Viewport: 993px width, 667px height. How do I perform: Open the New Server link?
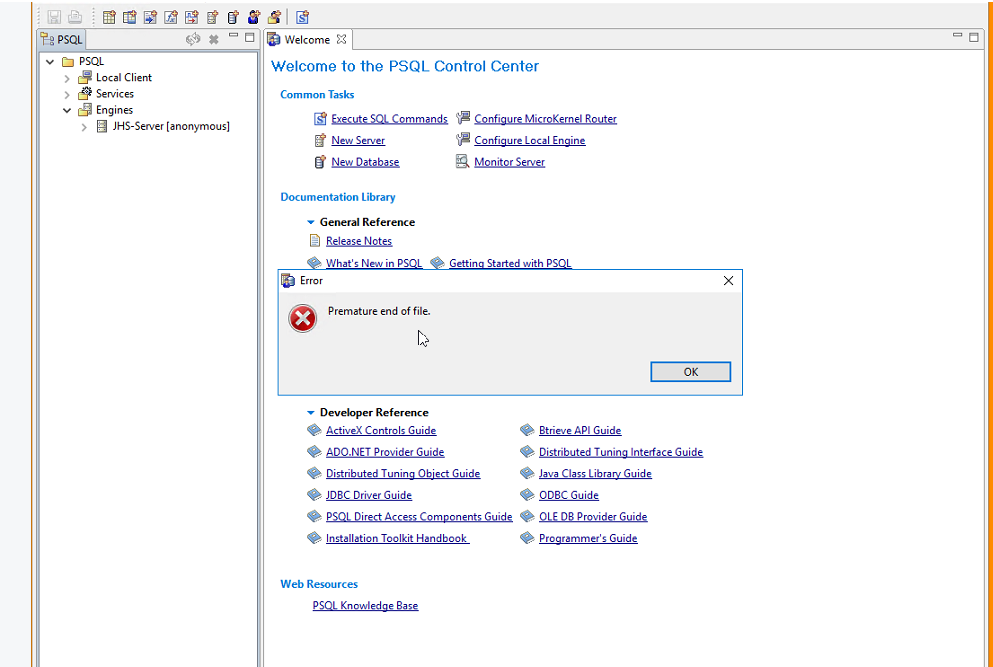pyautogui.click(x=358, y=140)
